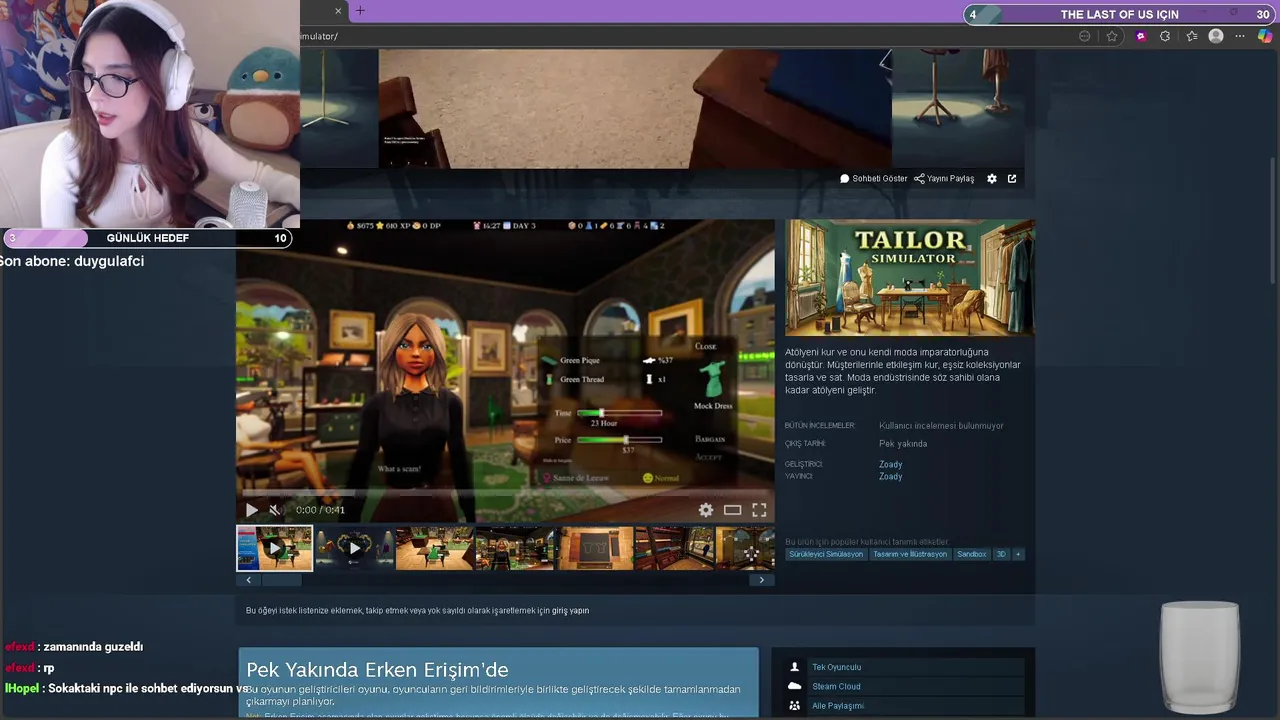The width and height of the screenshot is (1280, 720).
Task: Select the first trailer thumbnail
Action: pyautogui.click(x=274, y=548)
